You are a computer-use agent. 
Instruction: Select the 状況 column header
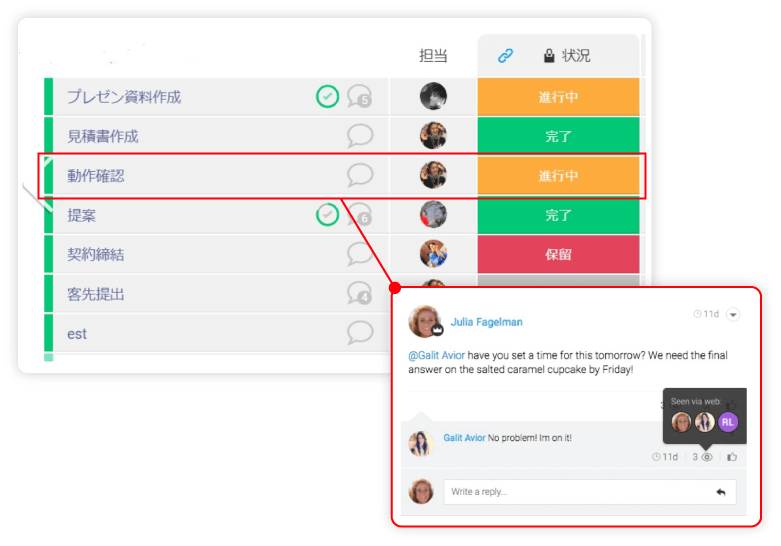[576, 55]
